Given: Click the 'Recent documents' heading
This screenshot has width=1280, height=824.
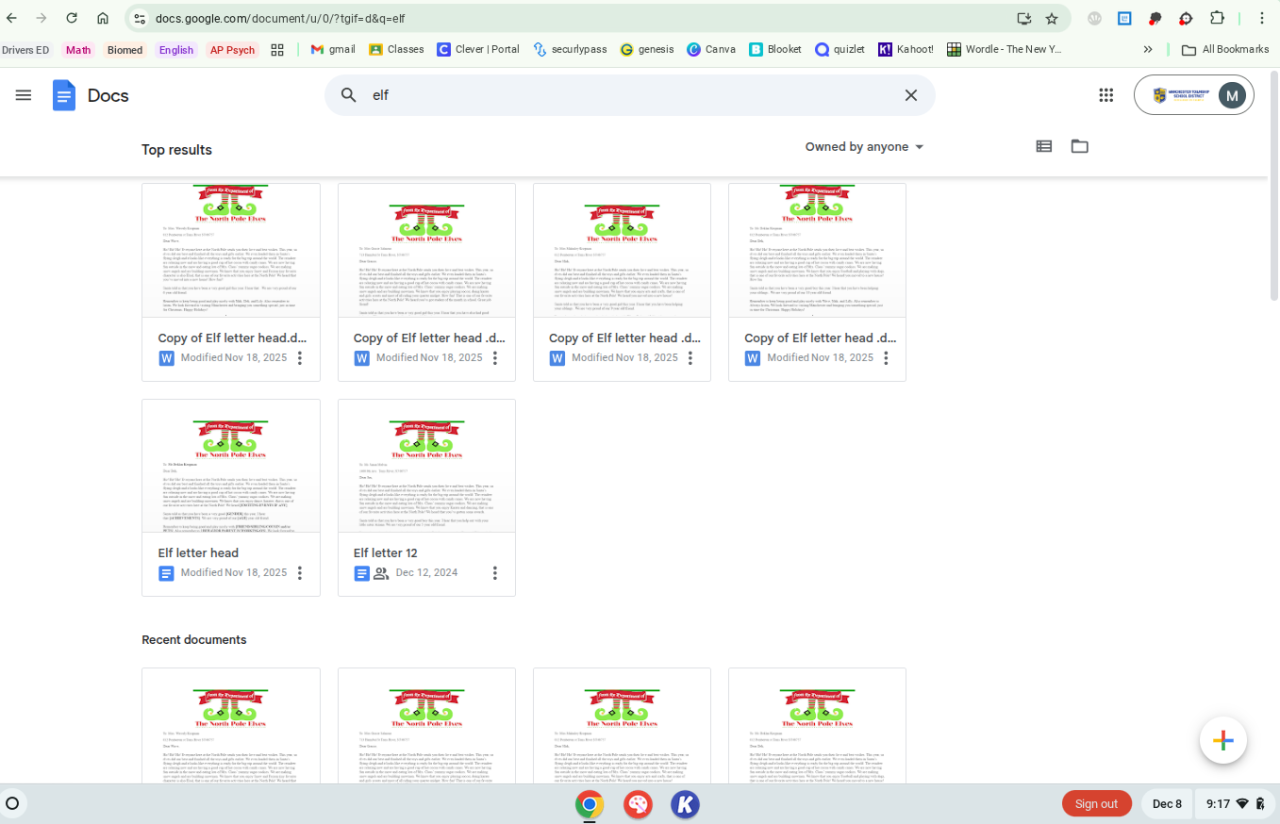Looking at the screenshot, I should (x=194, y=640).
